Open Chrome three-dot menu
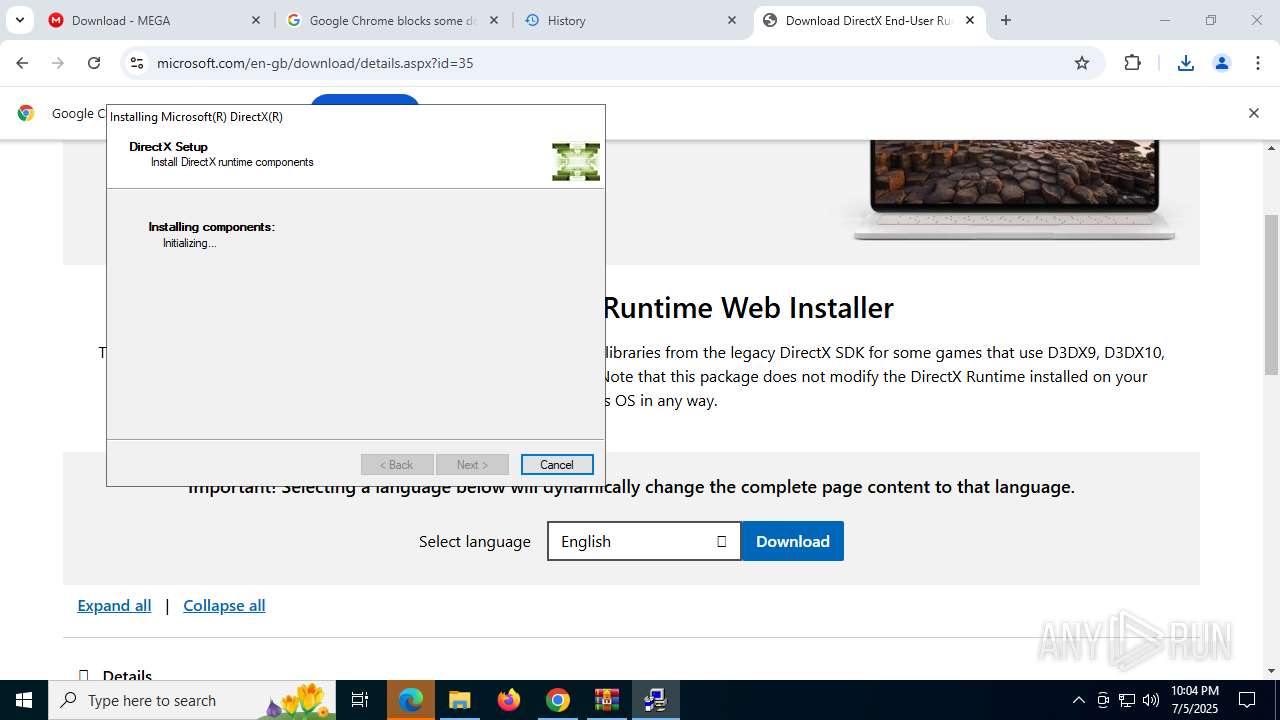Image resolution: width=1280 pixels, height=720 pixels. 1258,63
